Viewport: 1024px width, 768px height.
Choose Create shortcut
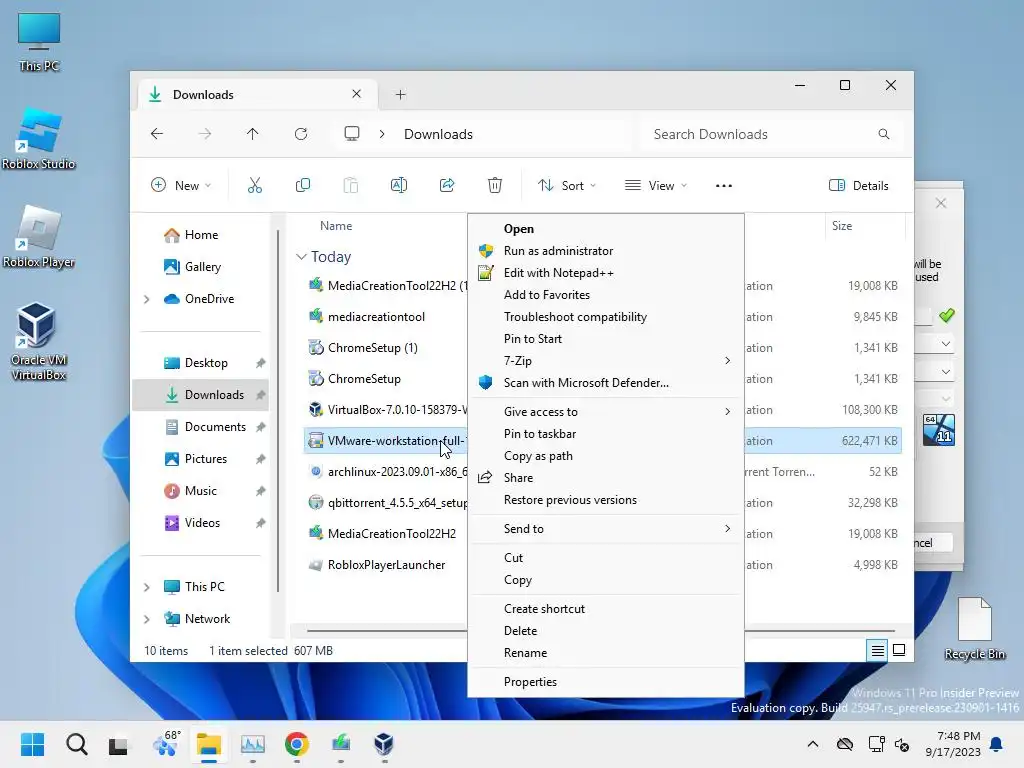click(606, 609)
